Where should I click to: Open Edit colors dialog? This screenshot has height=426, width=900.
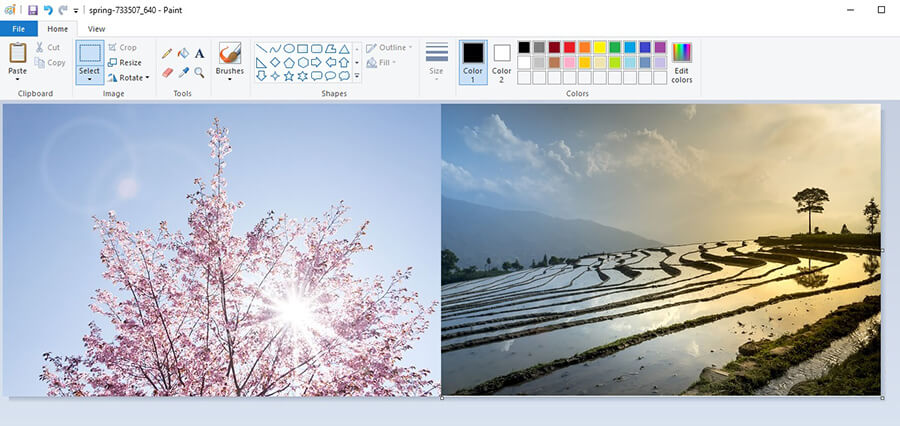[682, 63]
